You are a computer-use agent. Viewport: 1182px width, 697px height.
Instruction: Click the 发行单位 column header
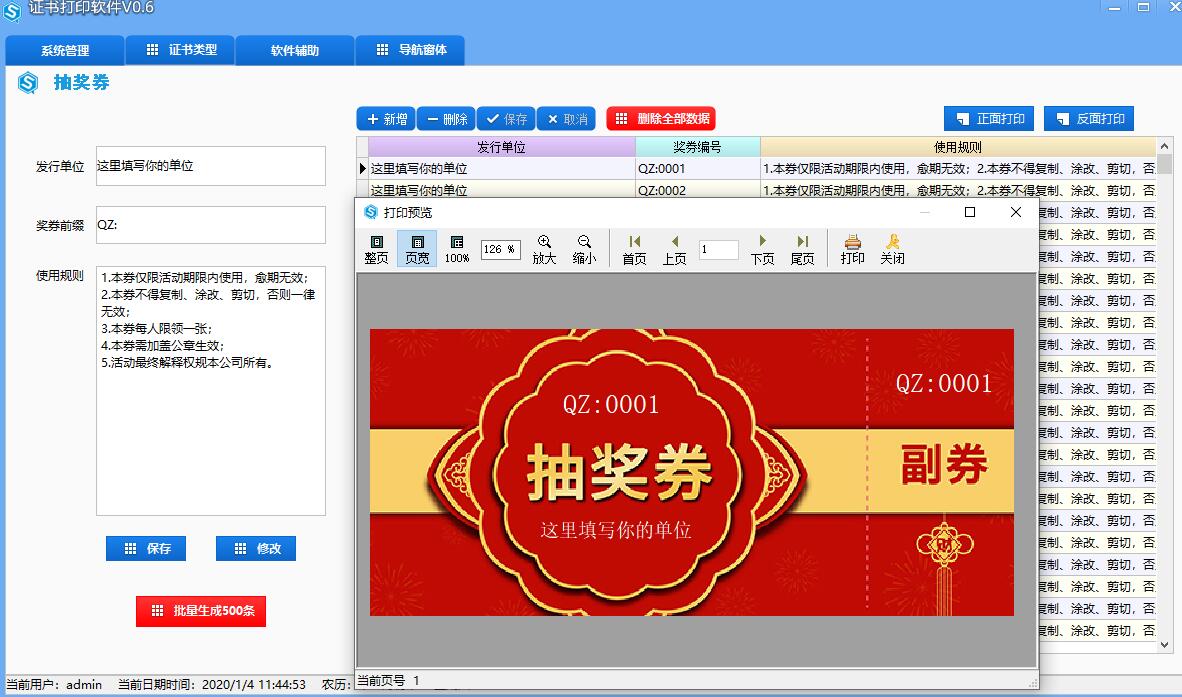[x=501, y=147]
